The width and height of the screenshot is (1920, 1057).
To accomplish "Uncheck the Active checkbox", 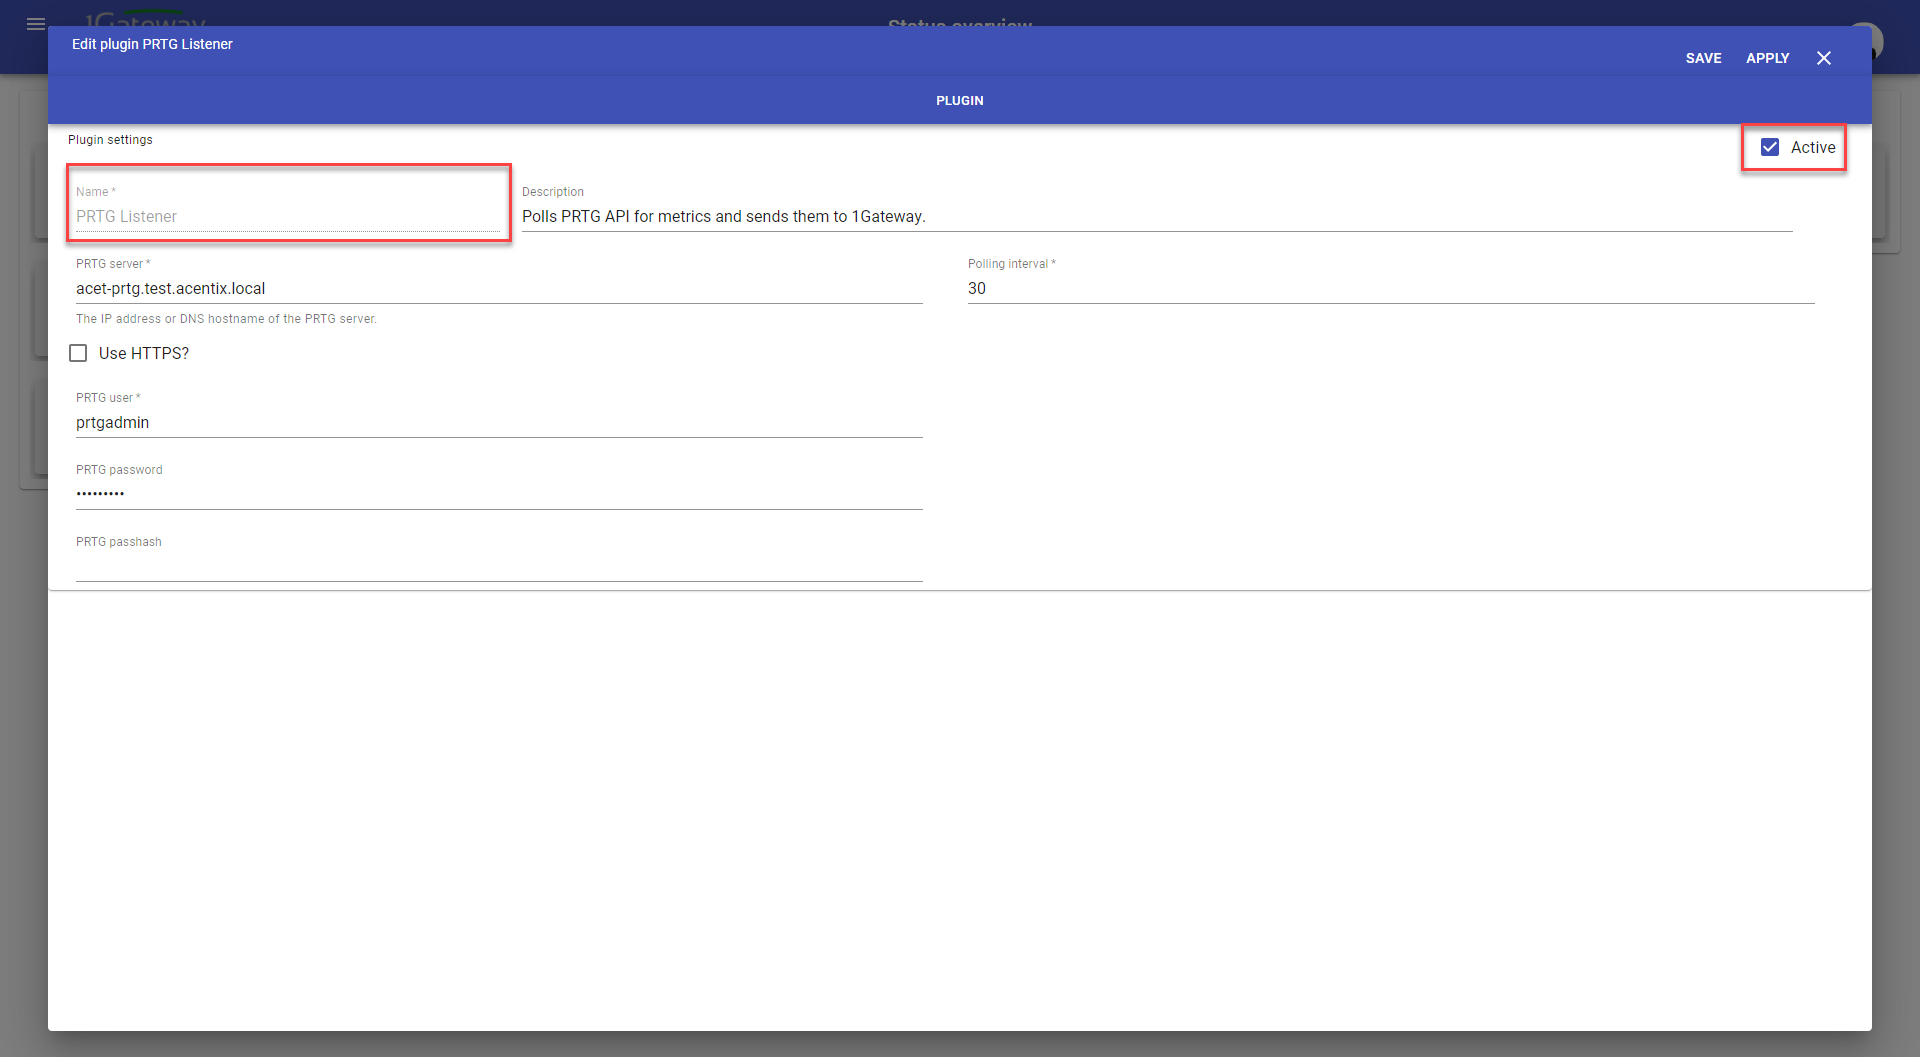I will (x=1769, y=147).
